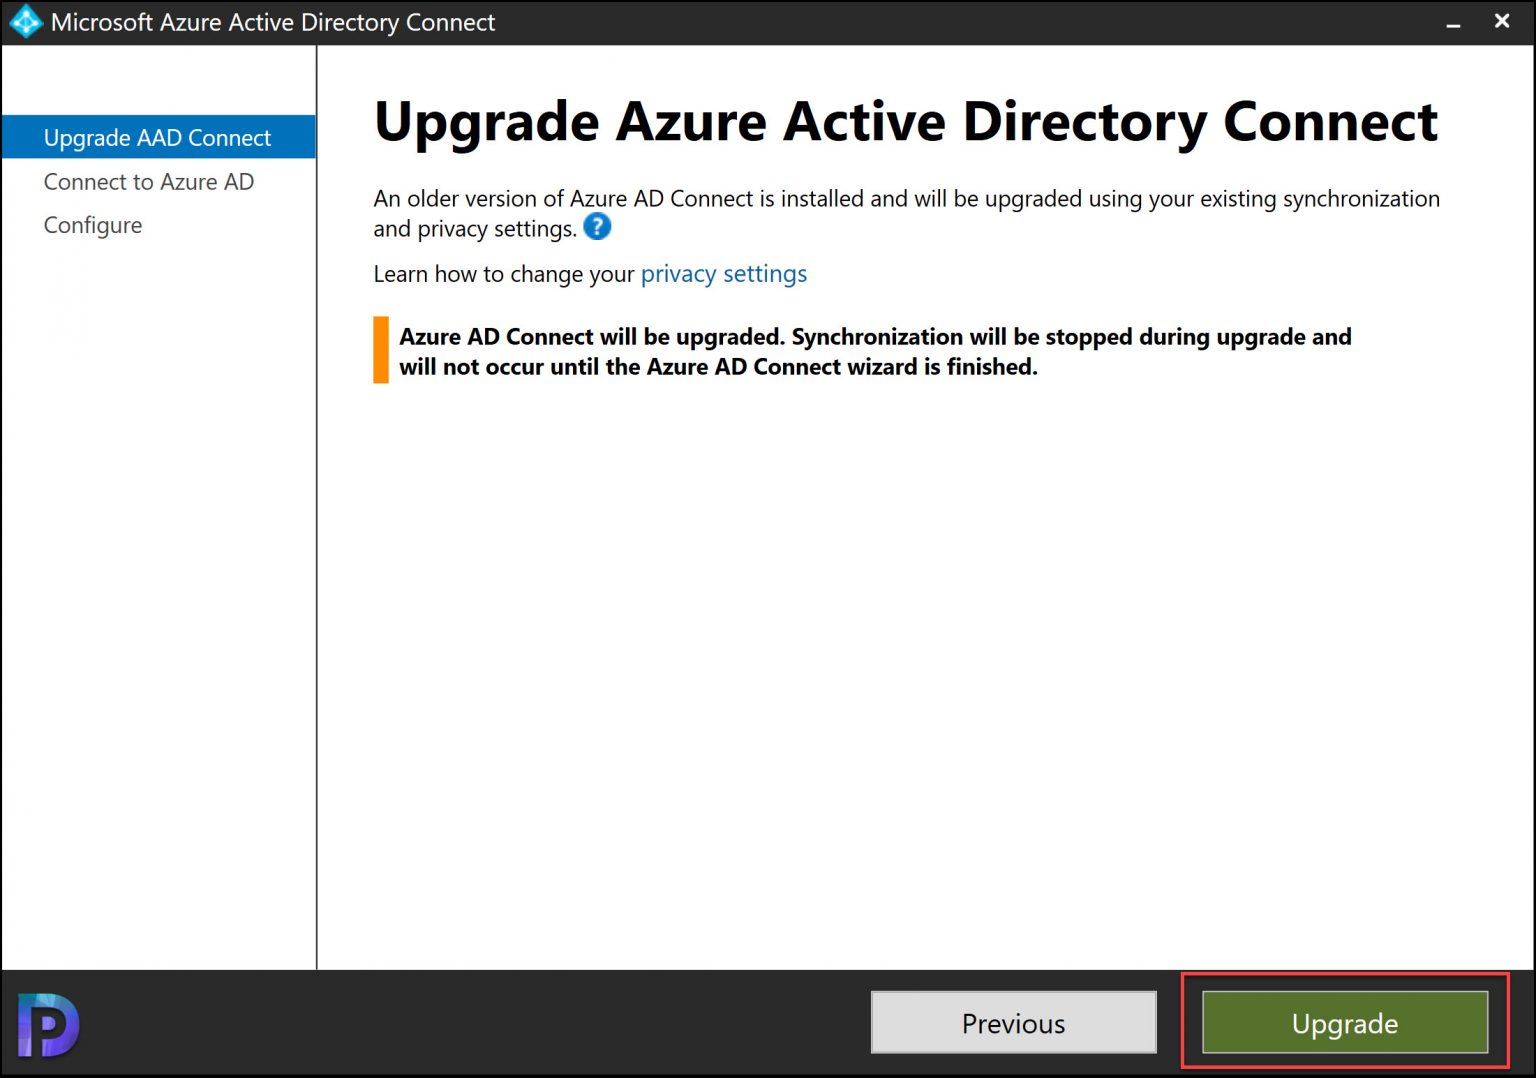
Task: Click the Azure AD Connect diamond icon in title bar
Action: (x=26, y=22)
